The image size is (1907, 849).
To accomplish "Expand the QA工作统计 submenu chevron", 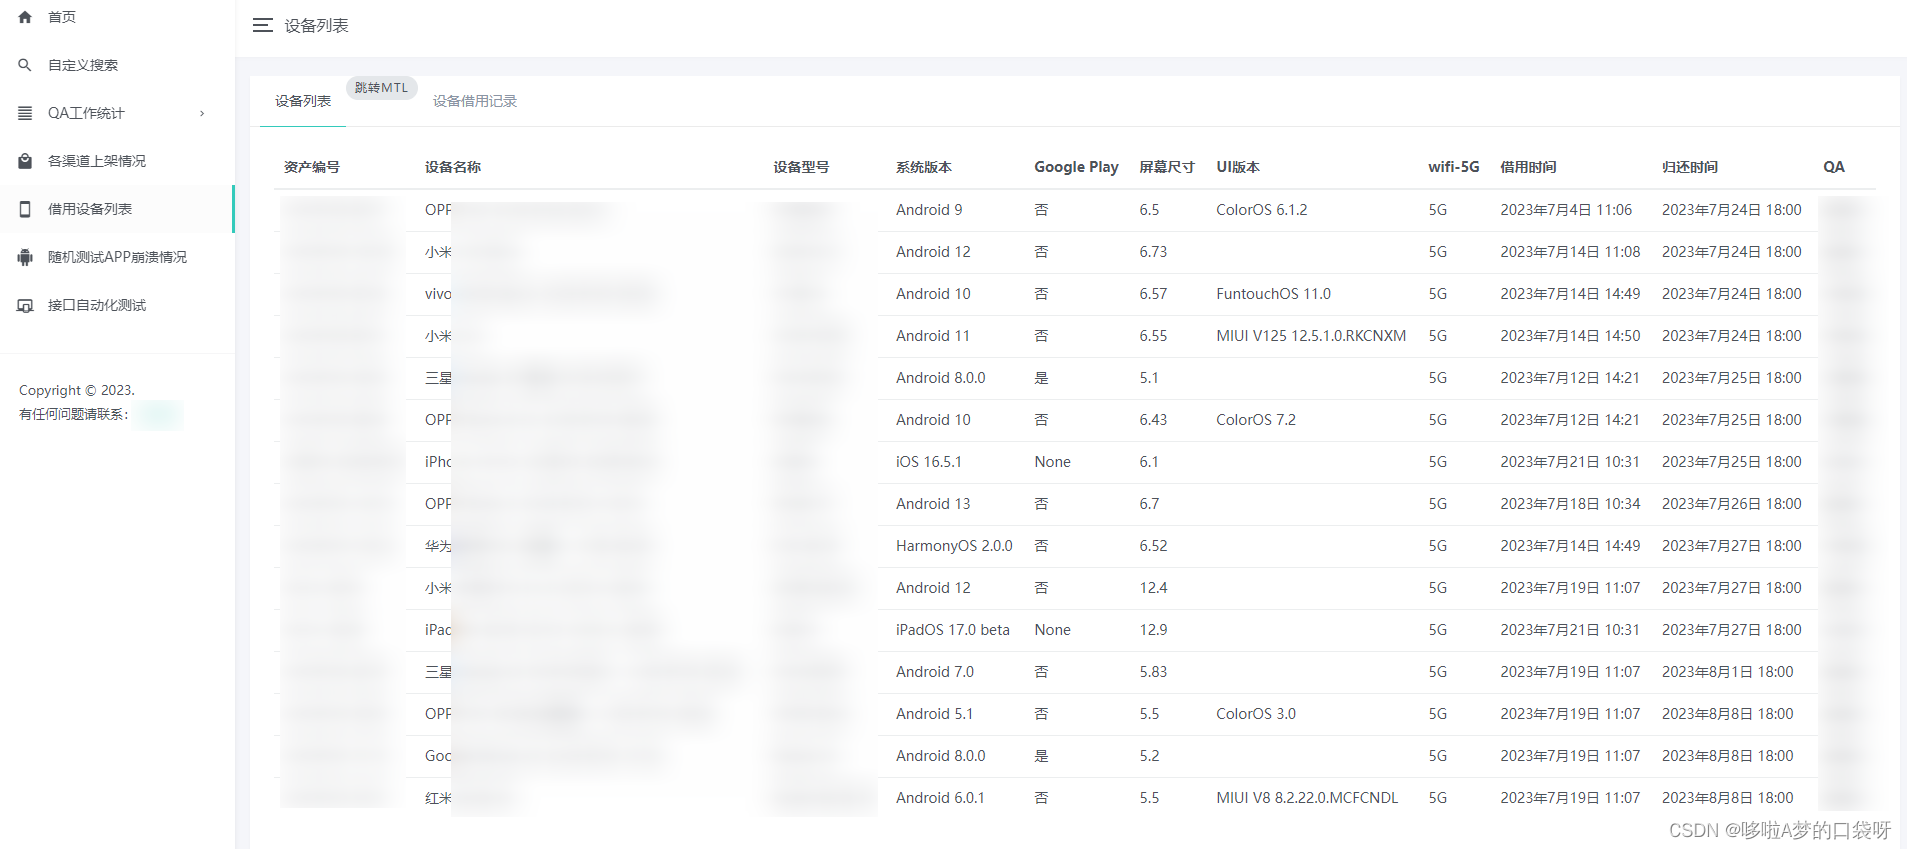I will 202,113.
